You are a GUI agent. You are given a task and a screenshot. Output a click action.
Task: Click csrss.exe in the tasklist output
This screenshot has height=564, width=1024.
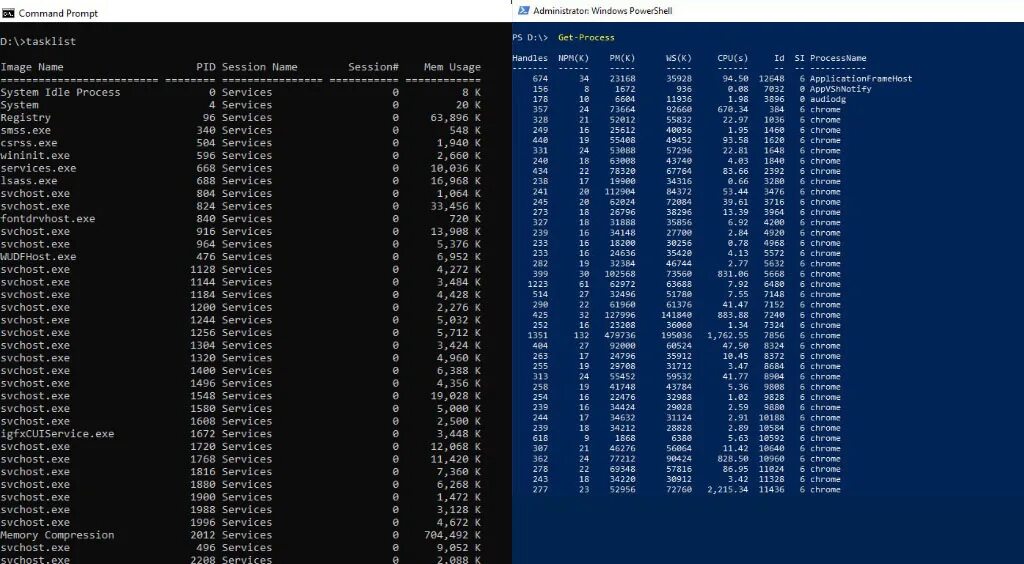click(29, 142)
